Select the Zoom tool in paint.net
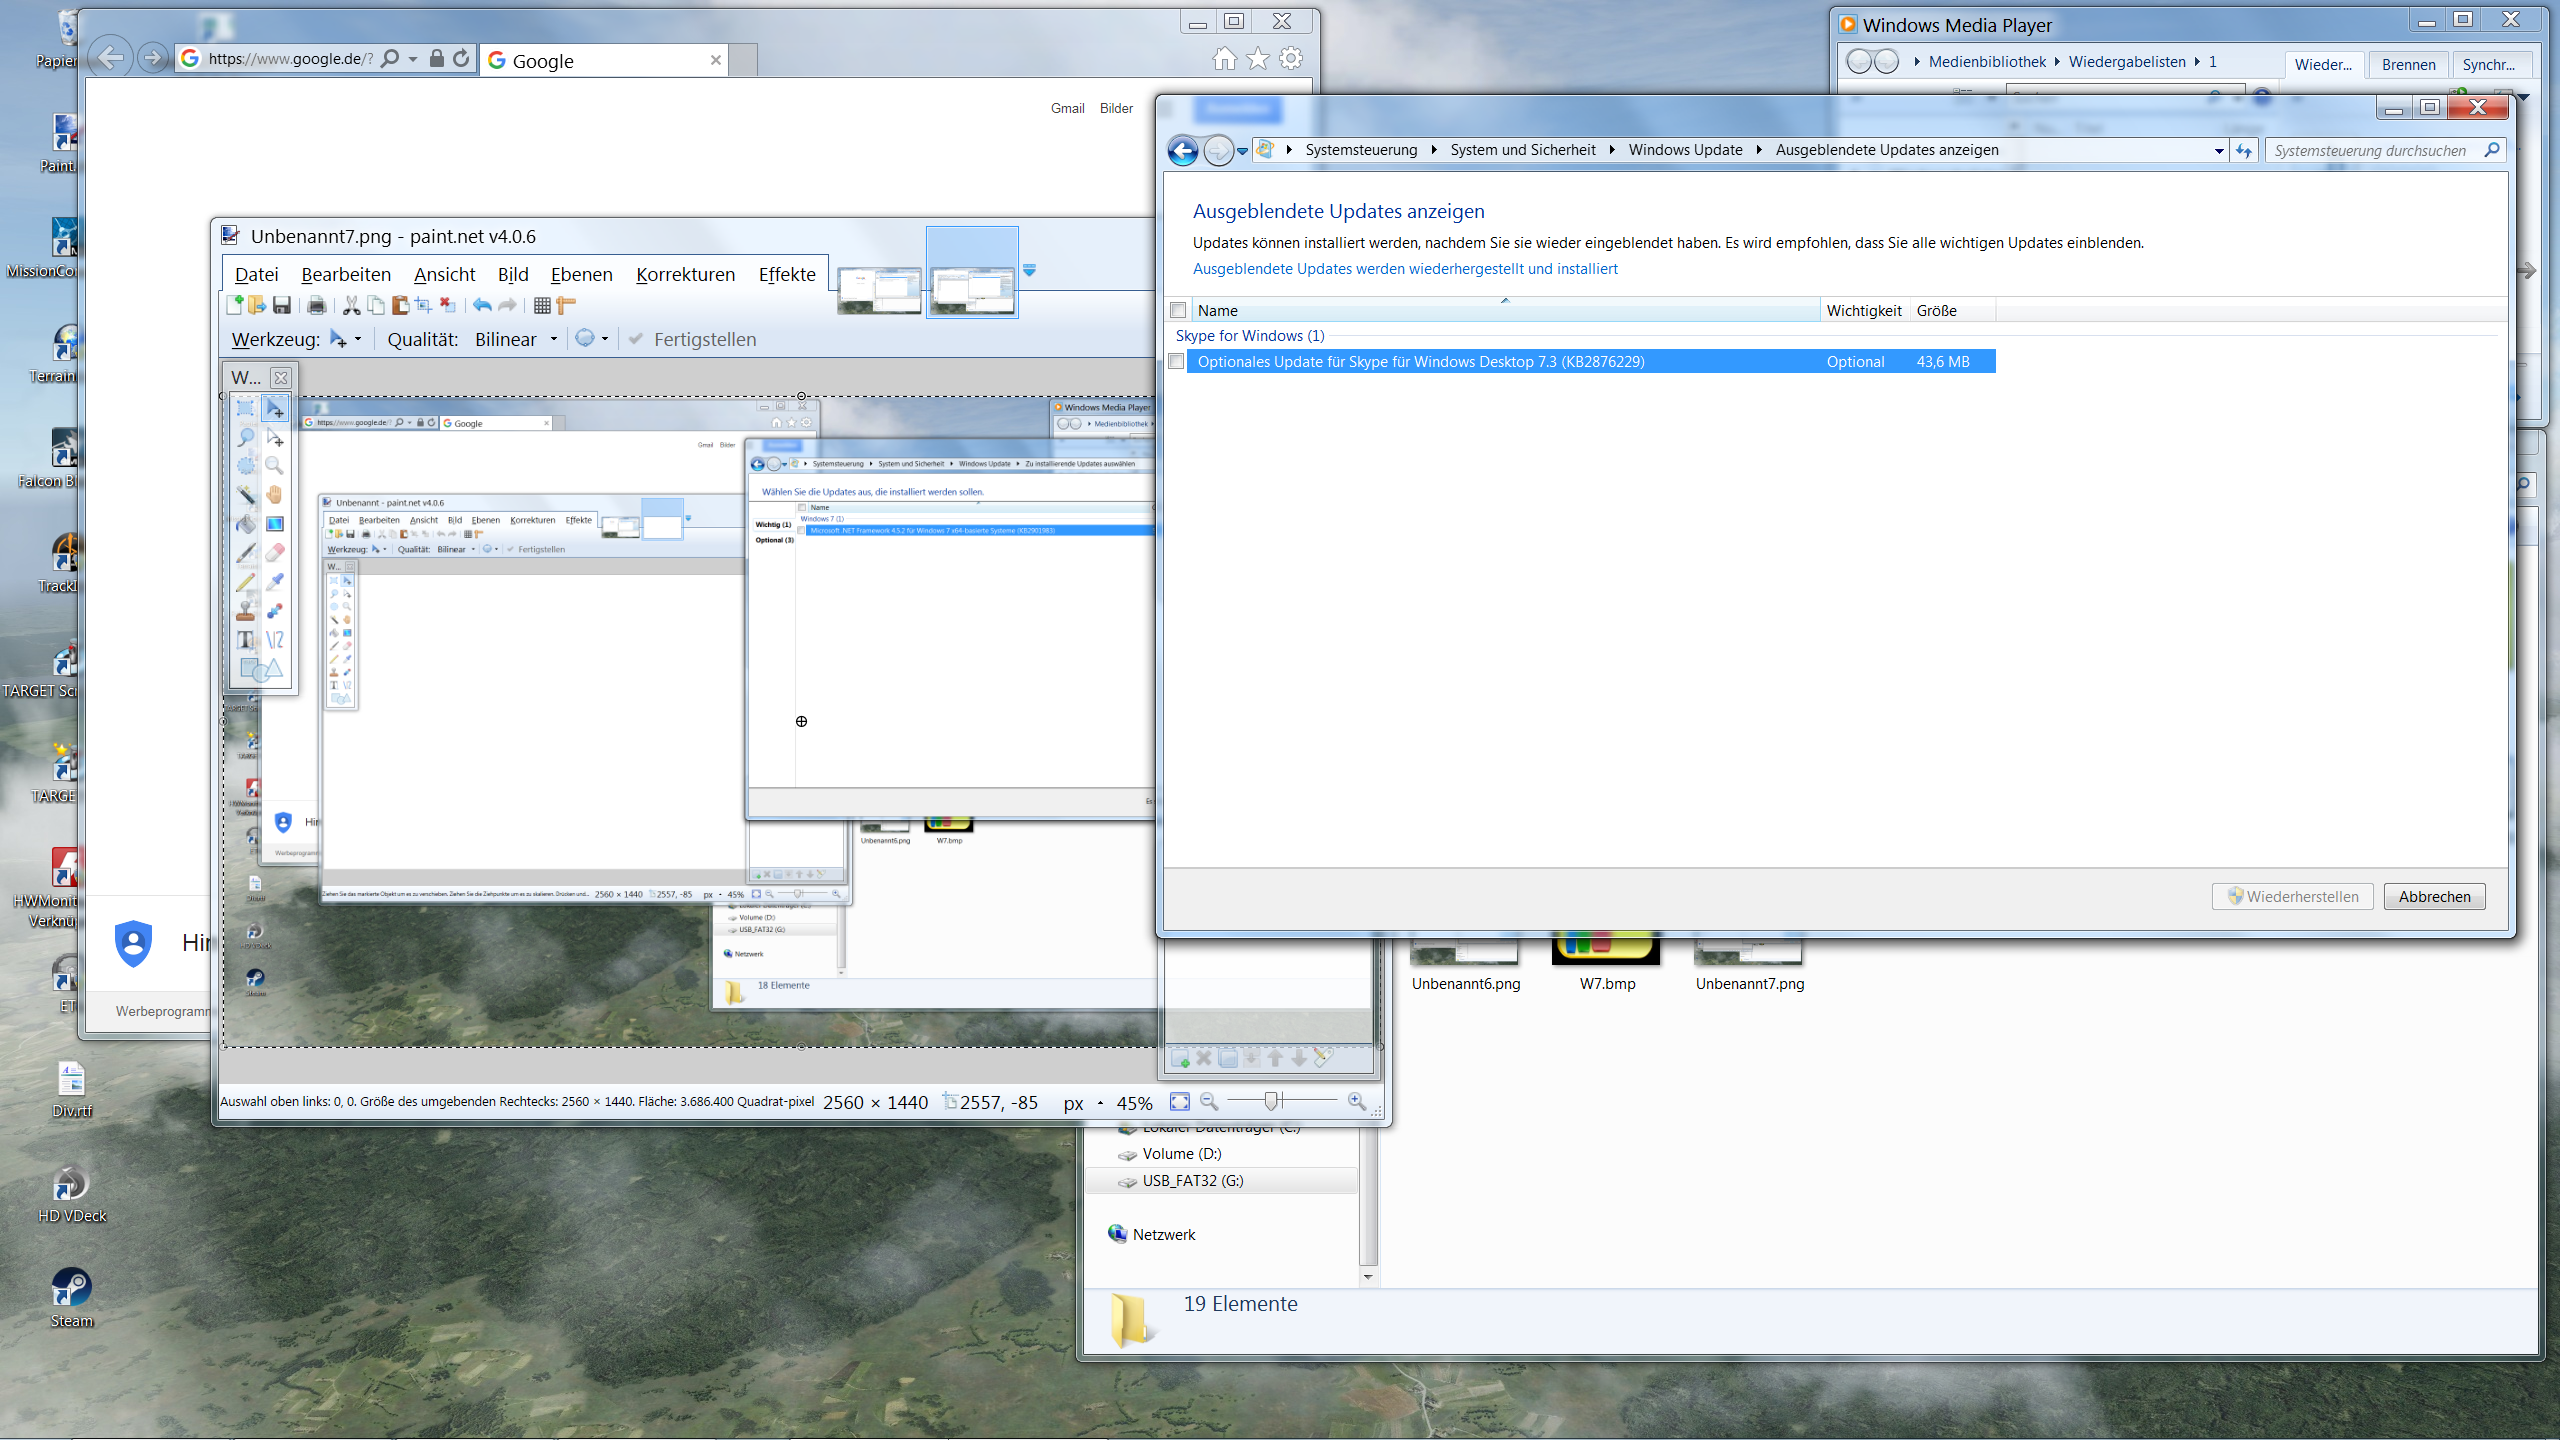Viewport: 2560px width, 1440px height. click(274, 466)
